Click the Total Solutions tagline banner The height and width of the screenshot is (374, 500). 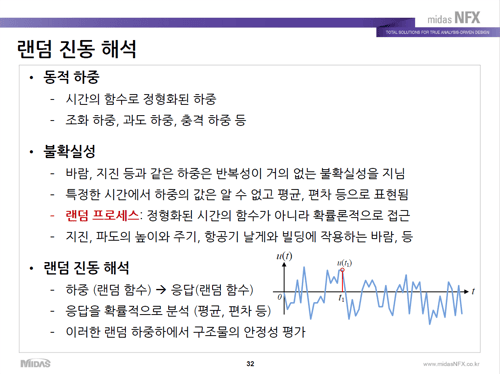coord(438,32)
